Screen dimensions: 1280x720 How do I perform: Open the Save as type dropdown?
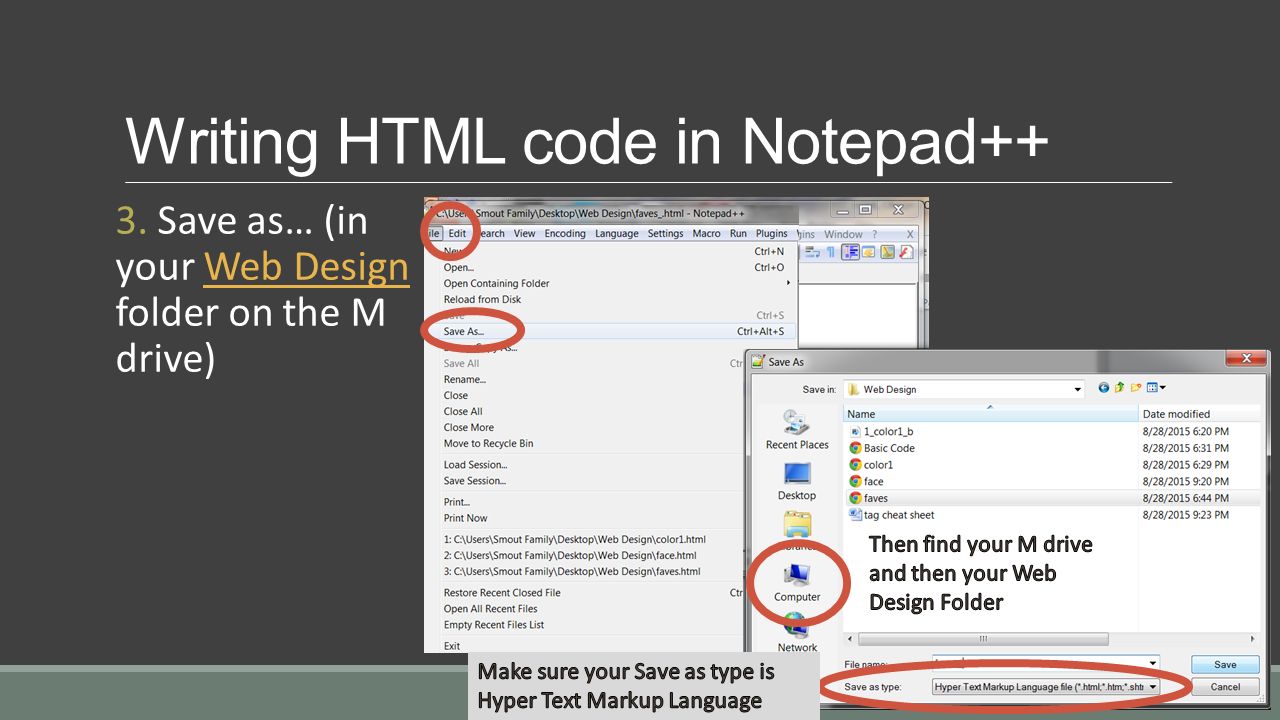(1152, 687)
